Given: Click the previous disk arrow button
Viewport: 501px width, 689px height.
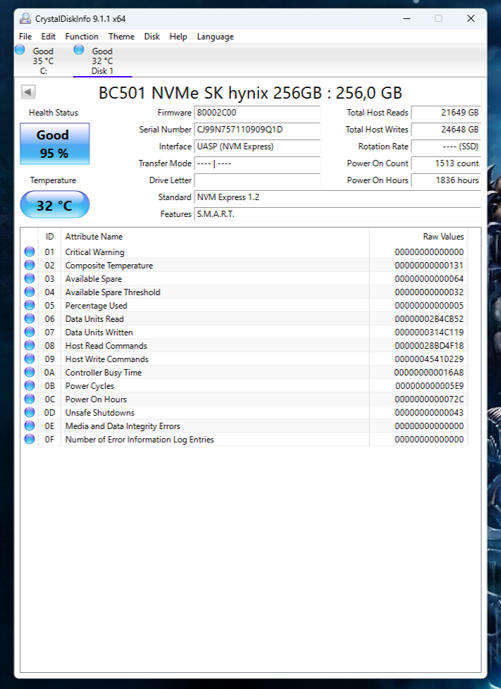Looking at the screenshot, I should [x=28, y=92].
